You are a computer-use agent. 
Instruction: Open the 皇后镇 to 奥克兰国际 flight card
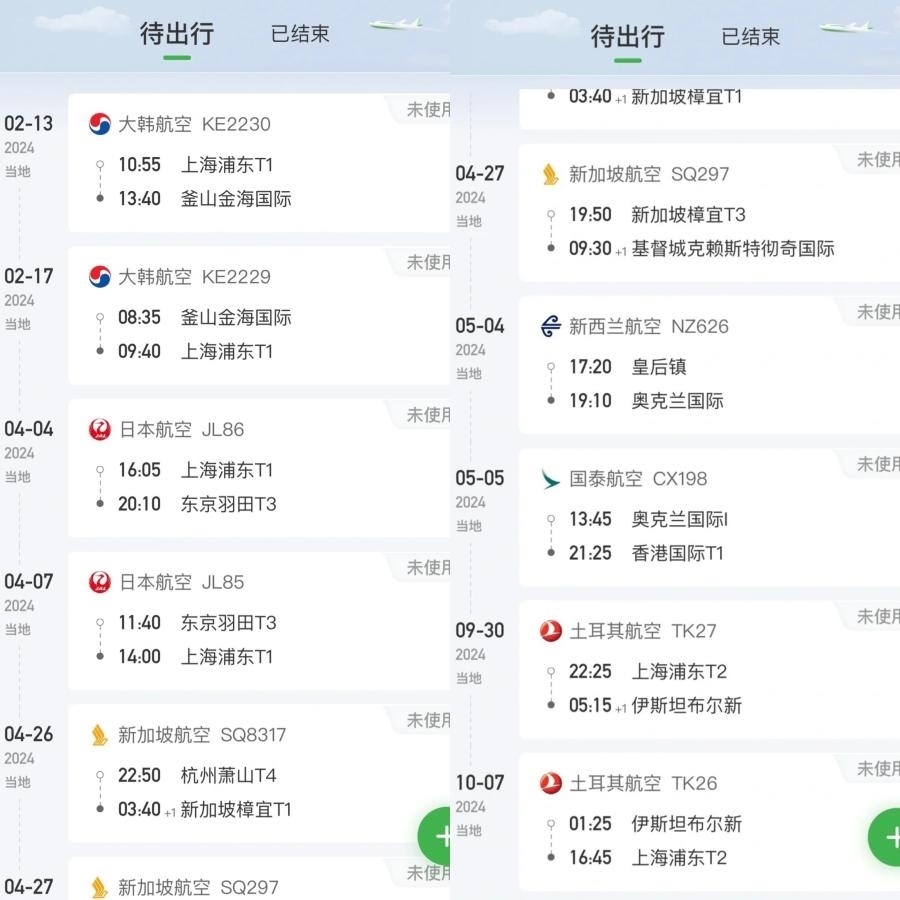[x=700, y=384]
